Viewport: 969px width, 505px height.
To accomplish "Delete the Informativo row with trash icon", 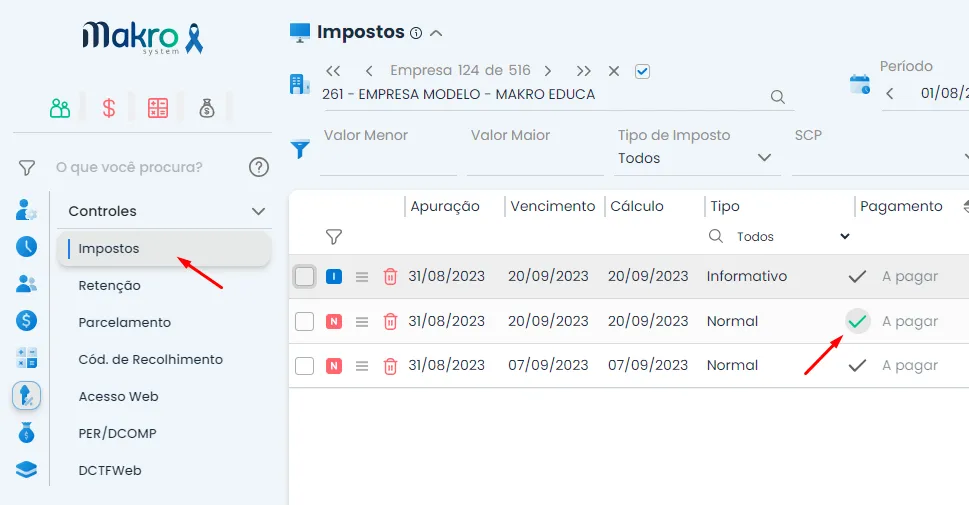I will tap(390, 276).
